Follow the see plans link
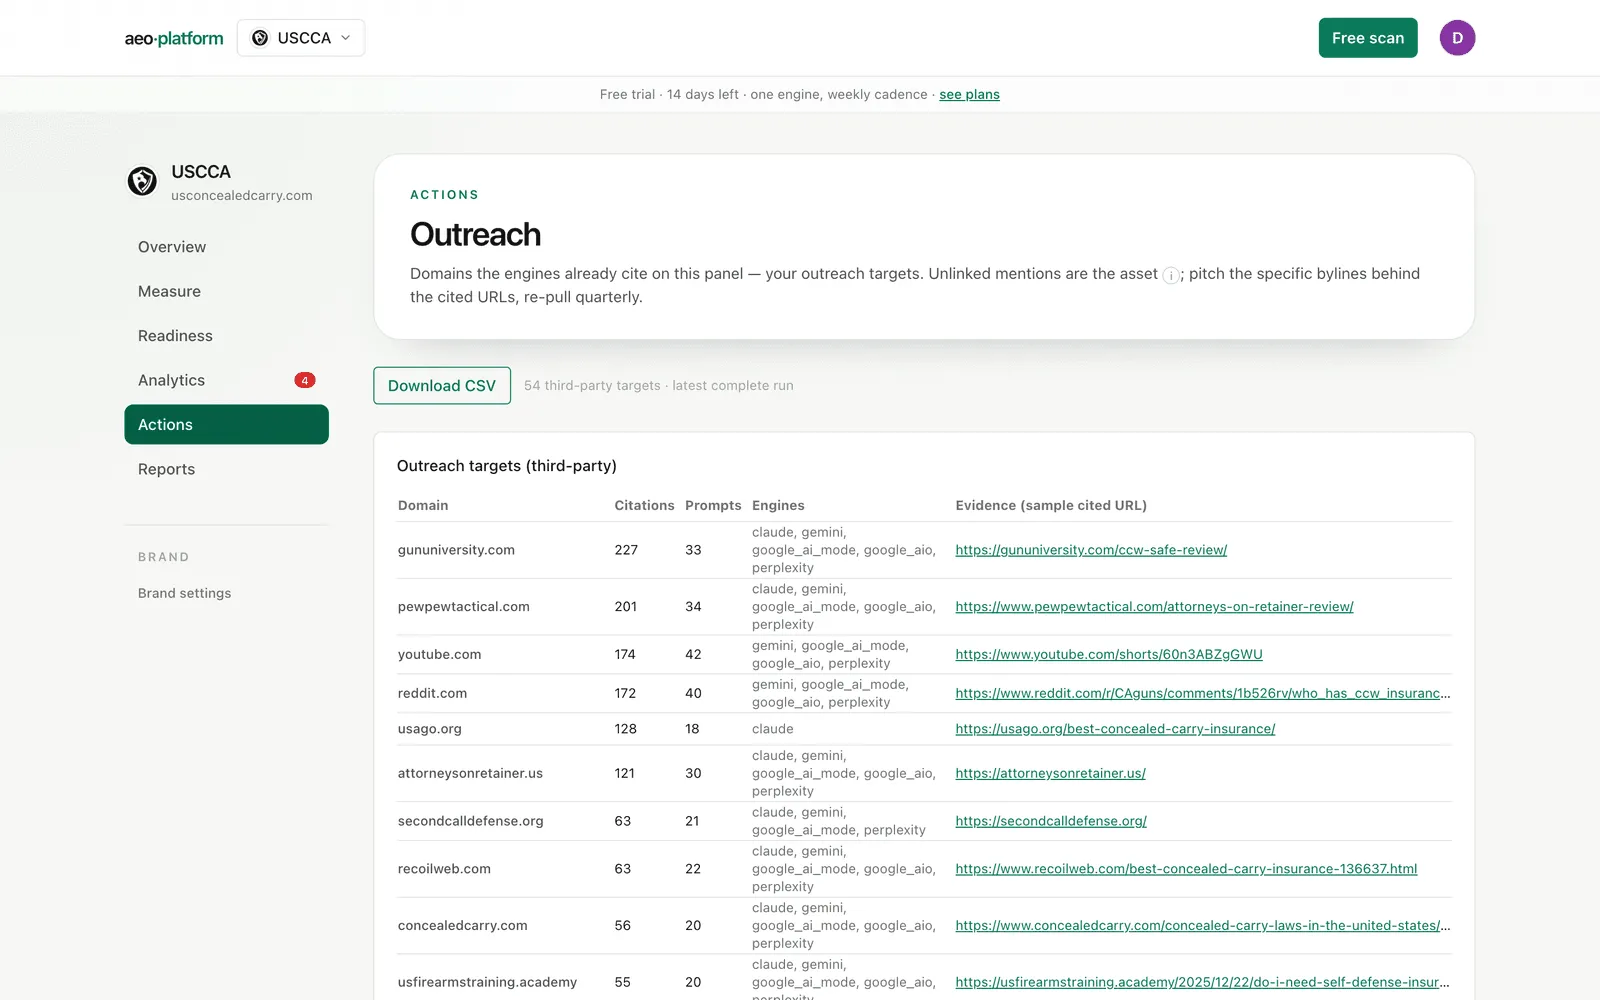Viewport: 1600px width, 1000px height. (969, 94)
